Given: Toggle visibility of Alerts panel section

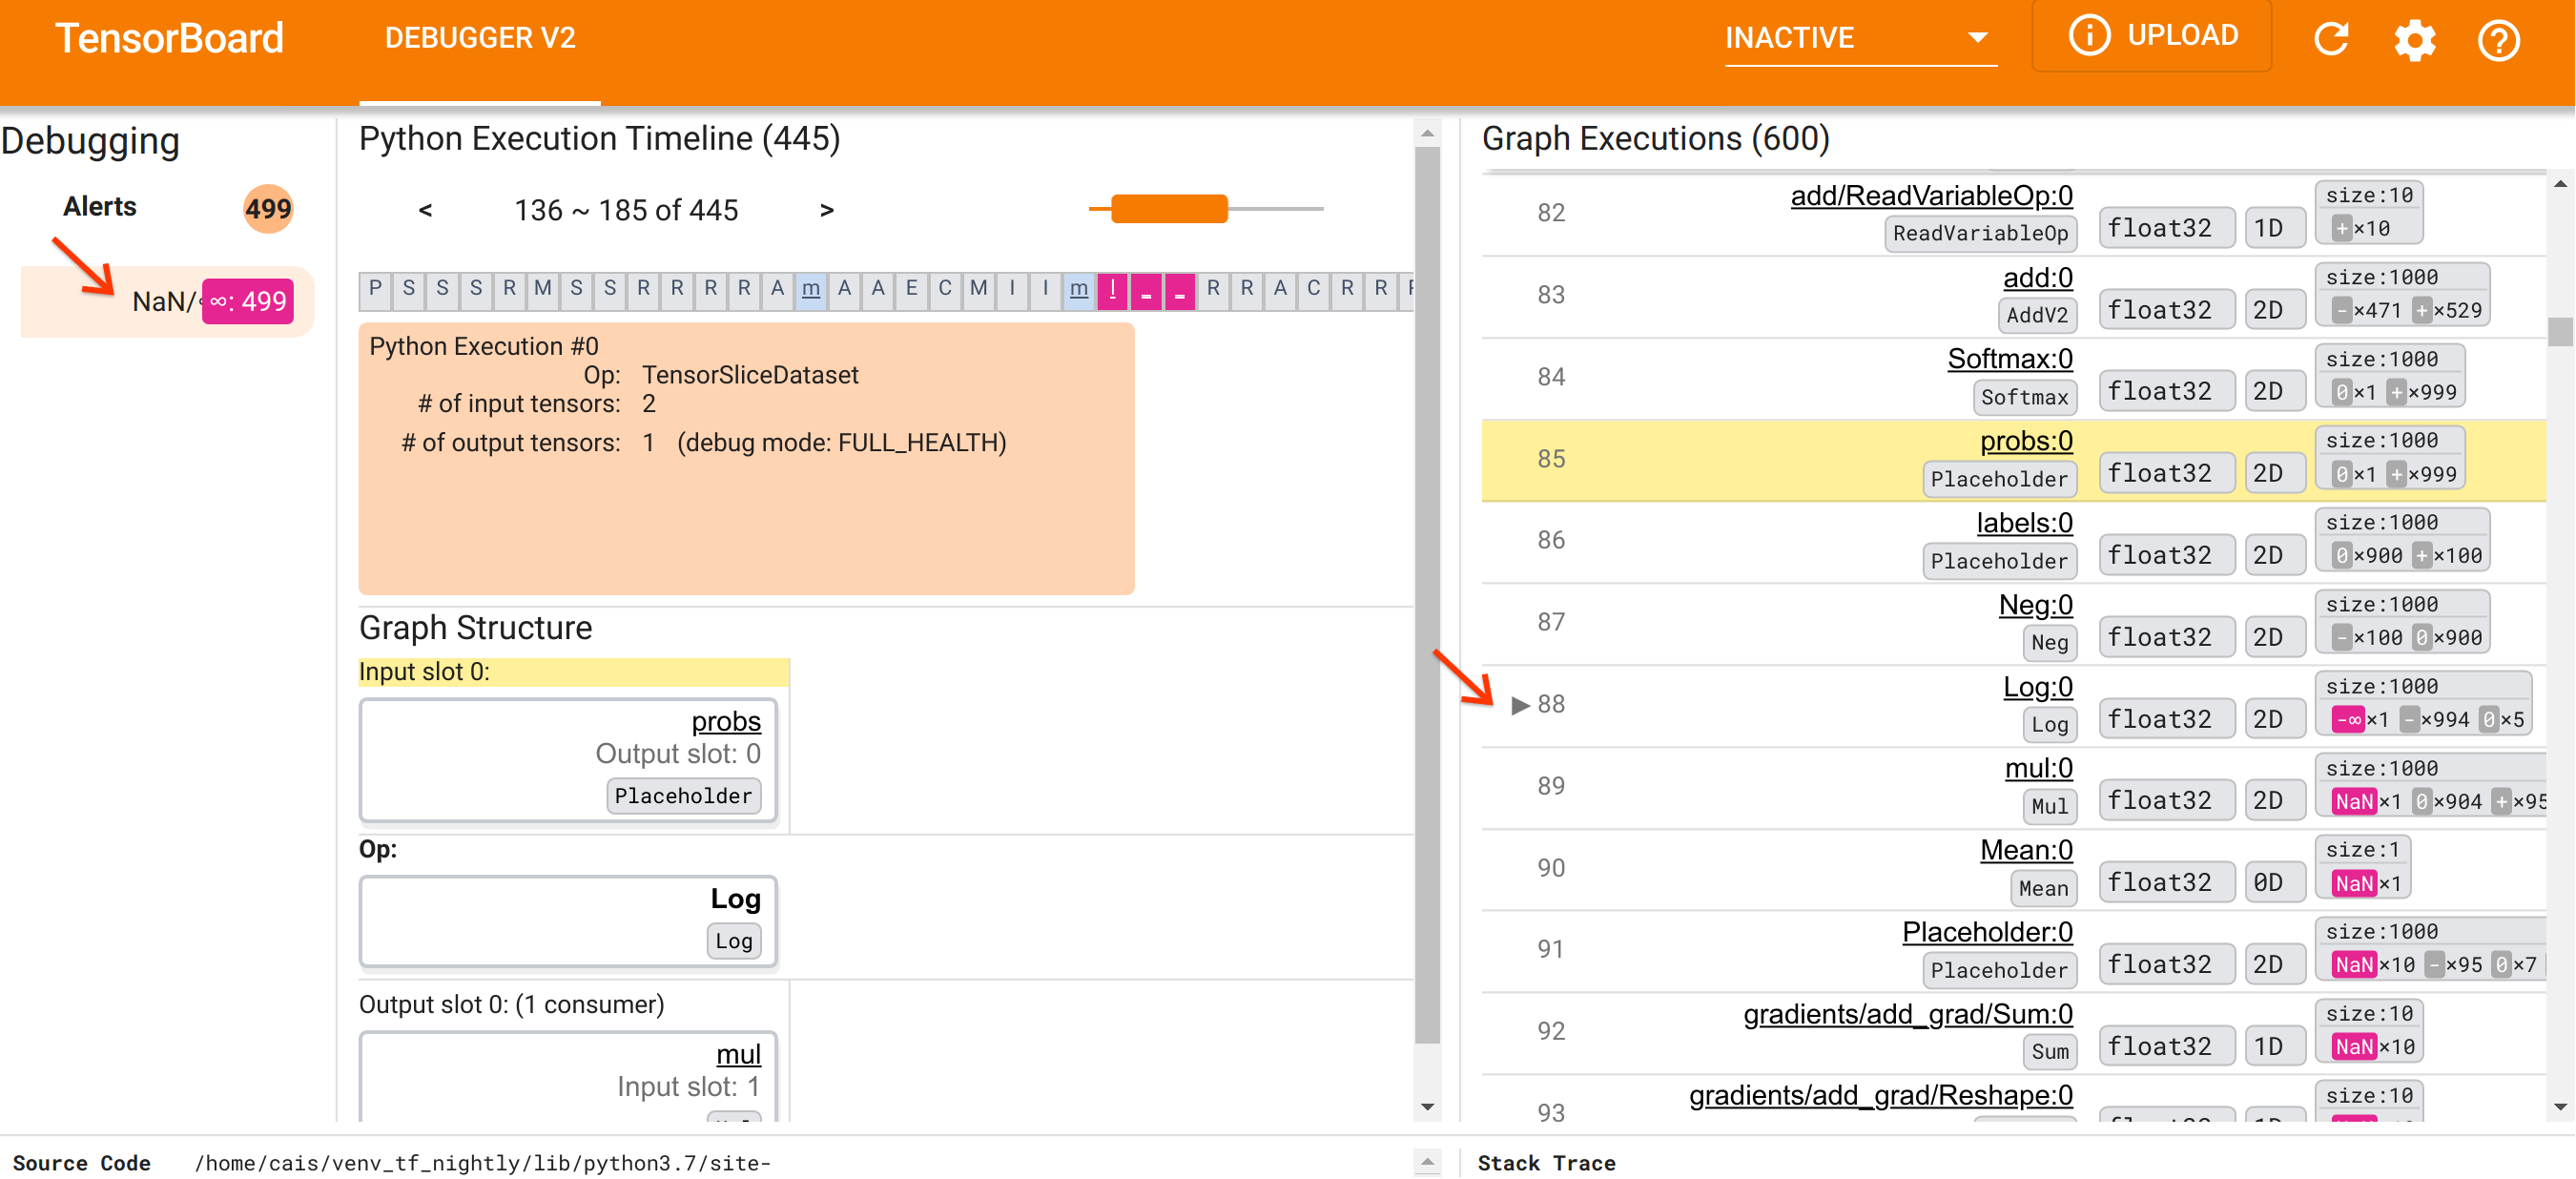Looking at the screenshot, I should [x=102, y=207].
